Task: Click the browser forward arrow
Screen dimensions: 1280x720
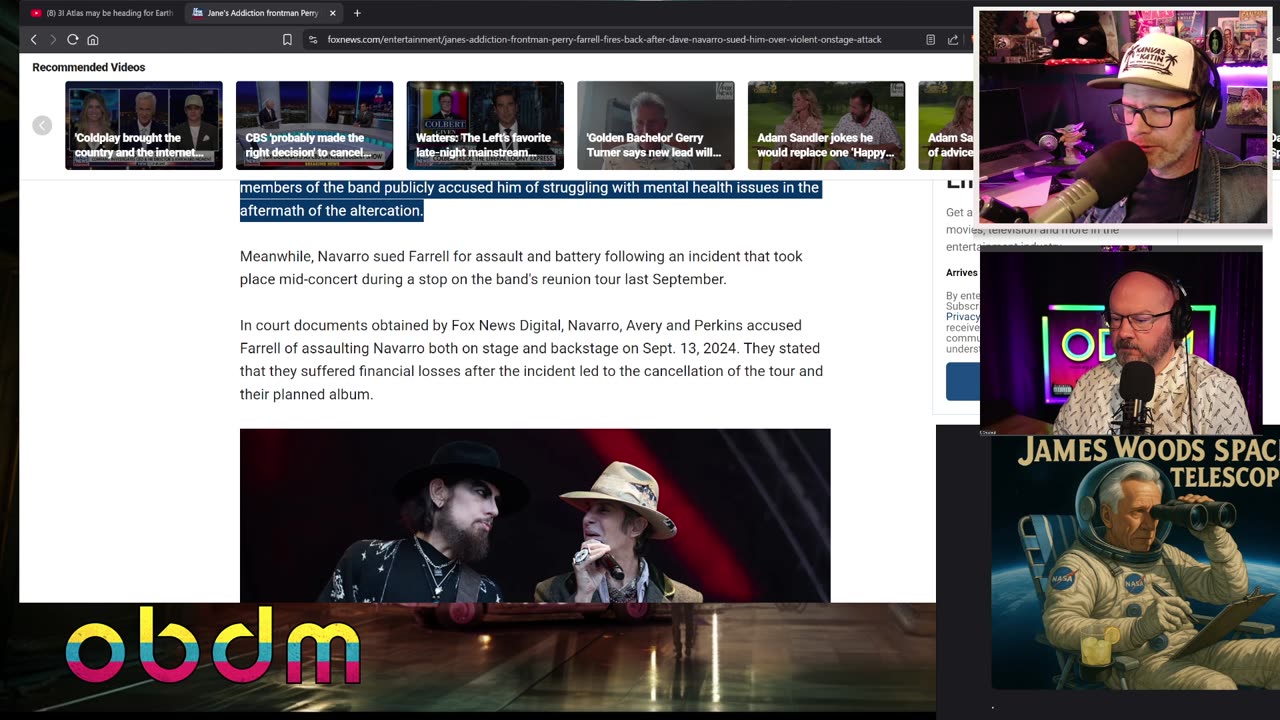Action: 53,40
